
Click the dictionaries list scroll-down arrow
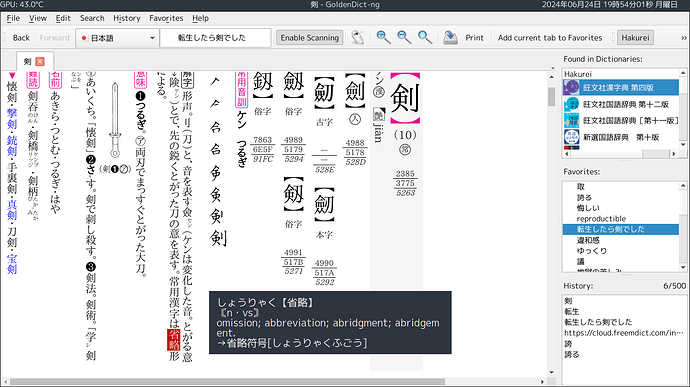click(x=683, y=145)
